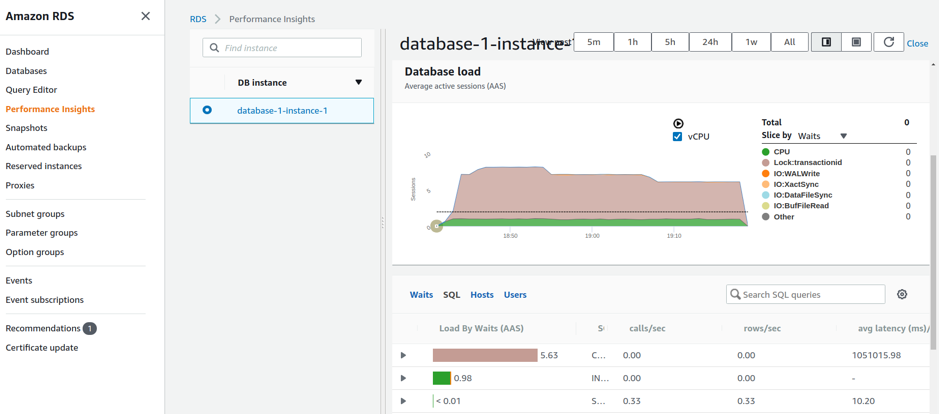939x414 pixels.
Task: Open Dashboard in the sidebar
Action: click(x=28, y=52)
